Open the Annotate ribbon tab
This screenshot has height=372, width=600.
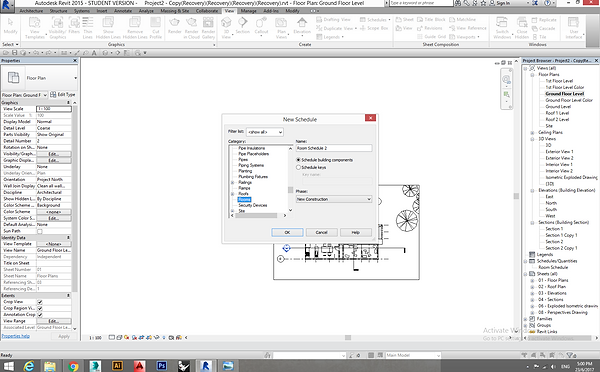pos(123,11)
